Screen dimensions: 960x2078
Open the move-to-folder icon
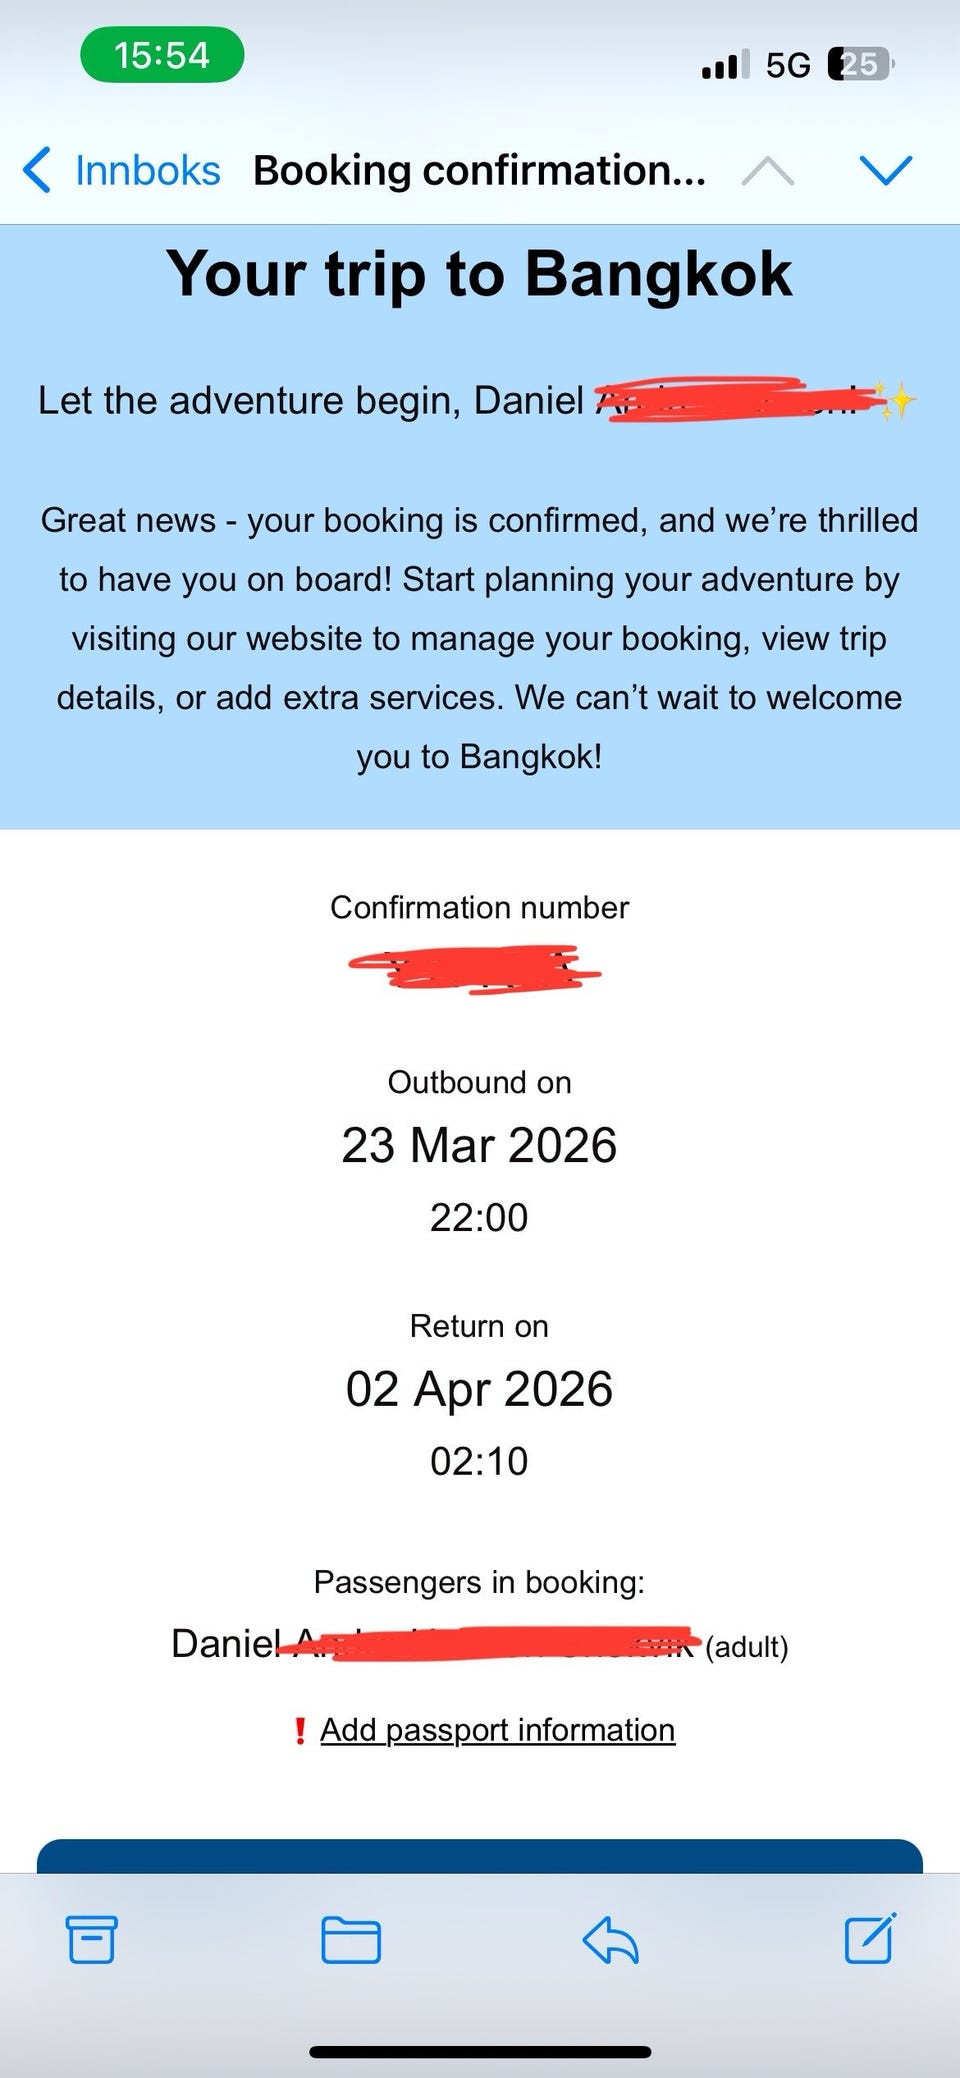350,1940
